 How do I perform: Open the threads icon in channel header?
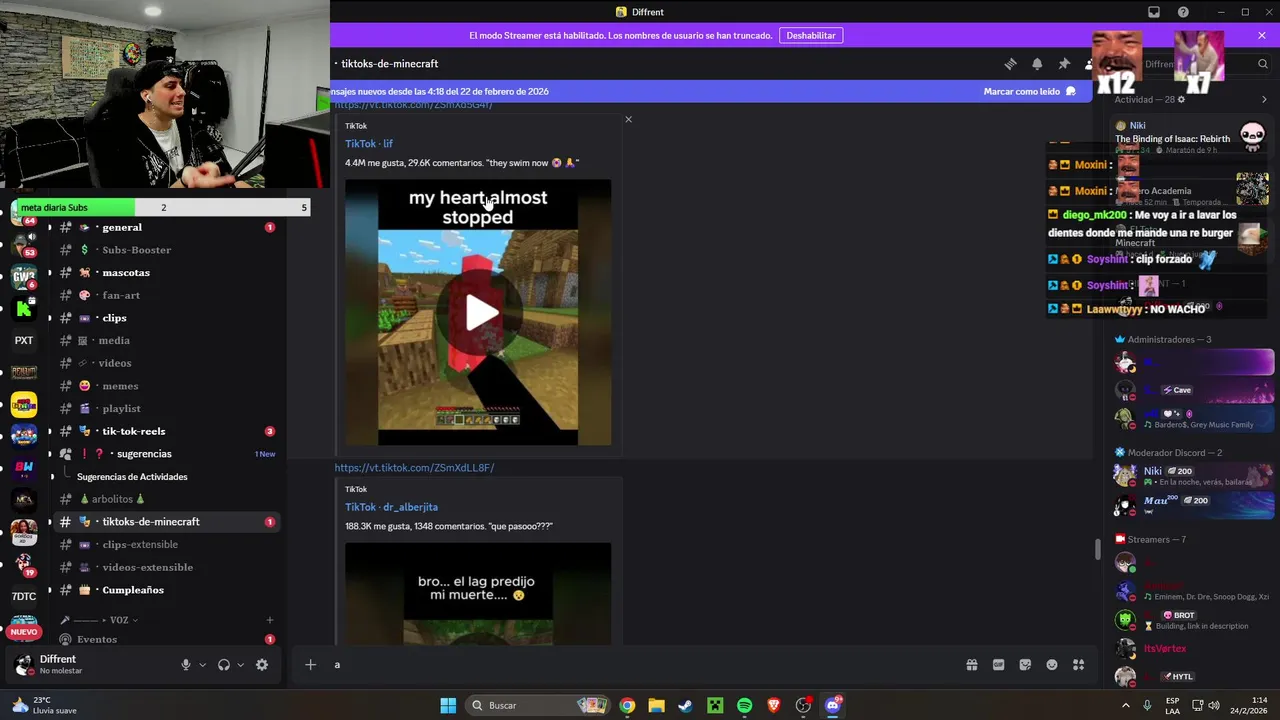pyautogui.click(x=1010, y=64)
